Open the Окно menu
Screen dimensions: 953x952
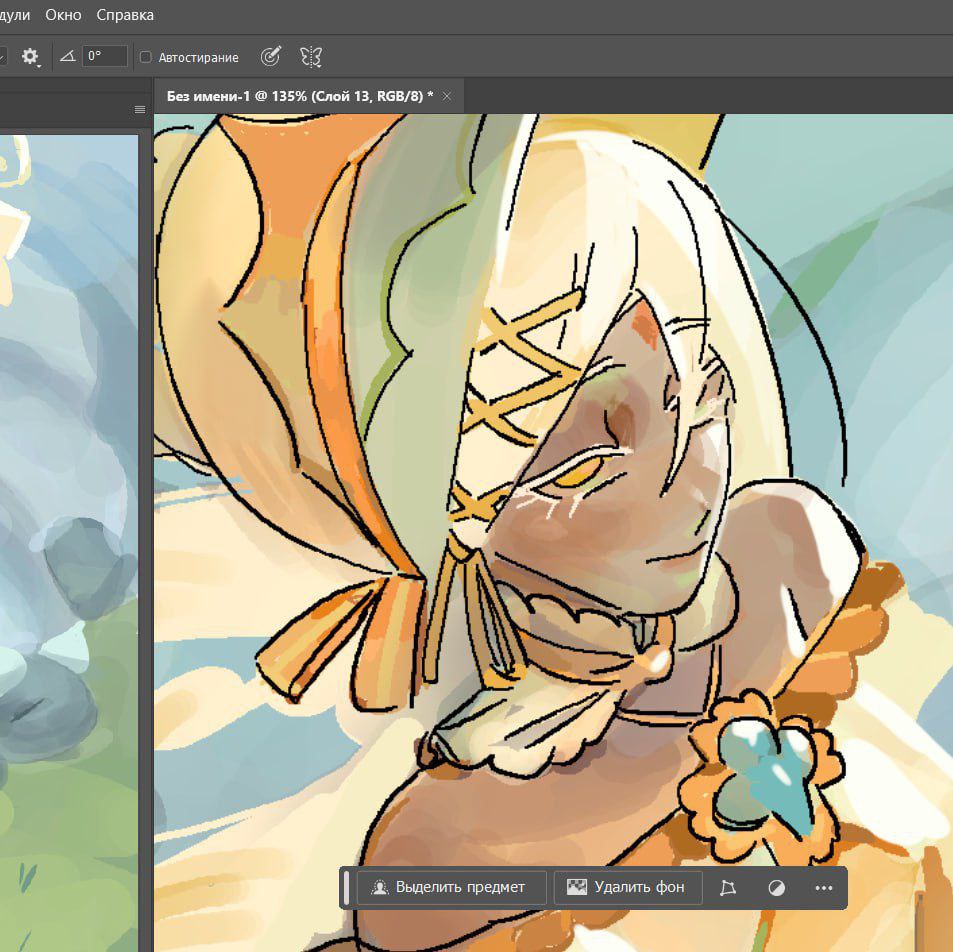coord(63,15)
